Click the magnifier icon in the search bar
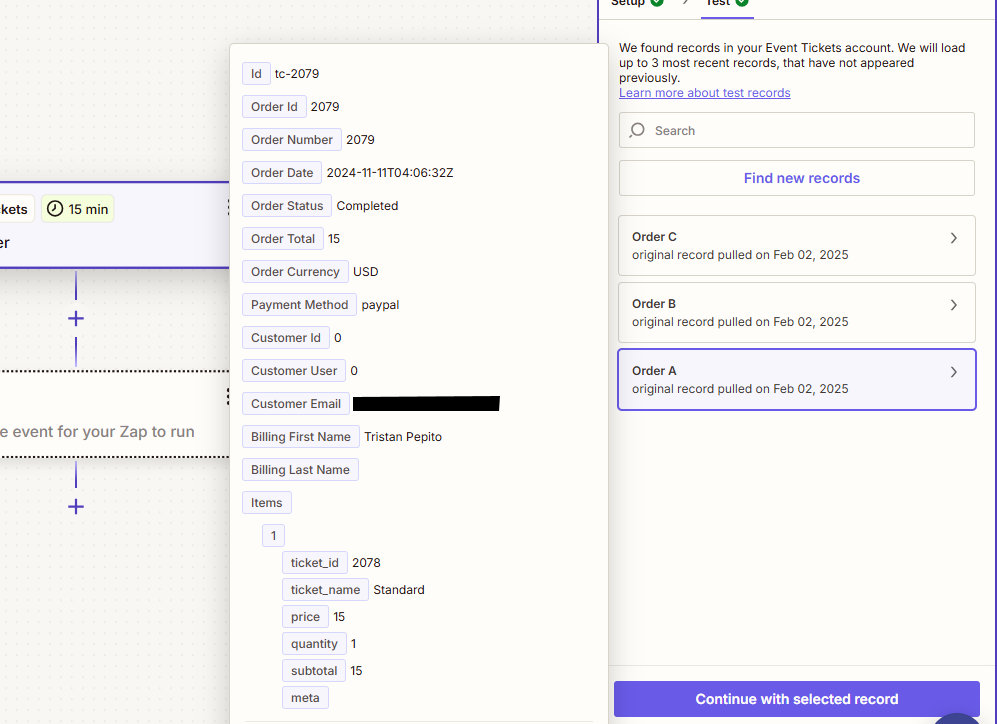 [636, 130]
